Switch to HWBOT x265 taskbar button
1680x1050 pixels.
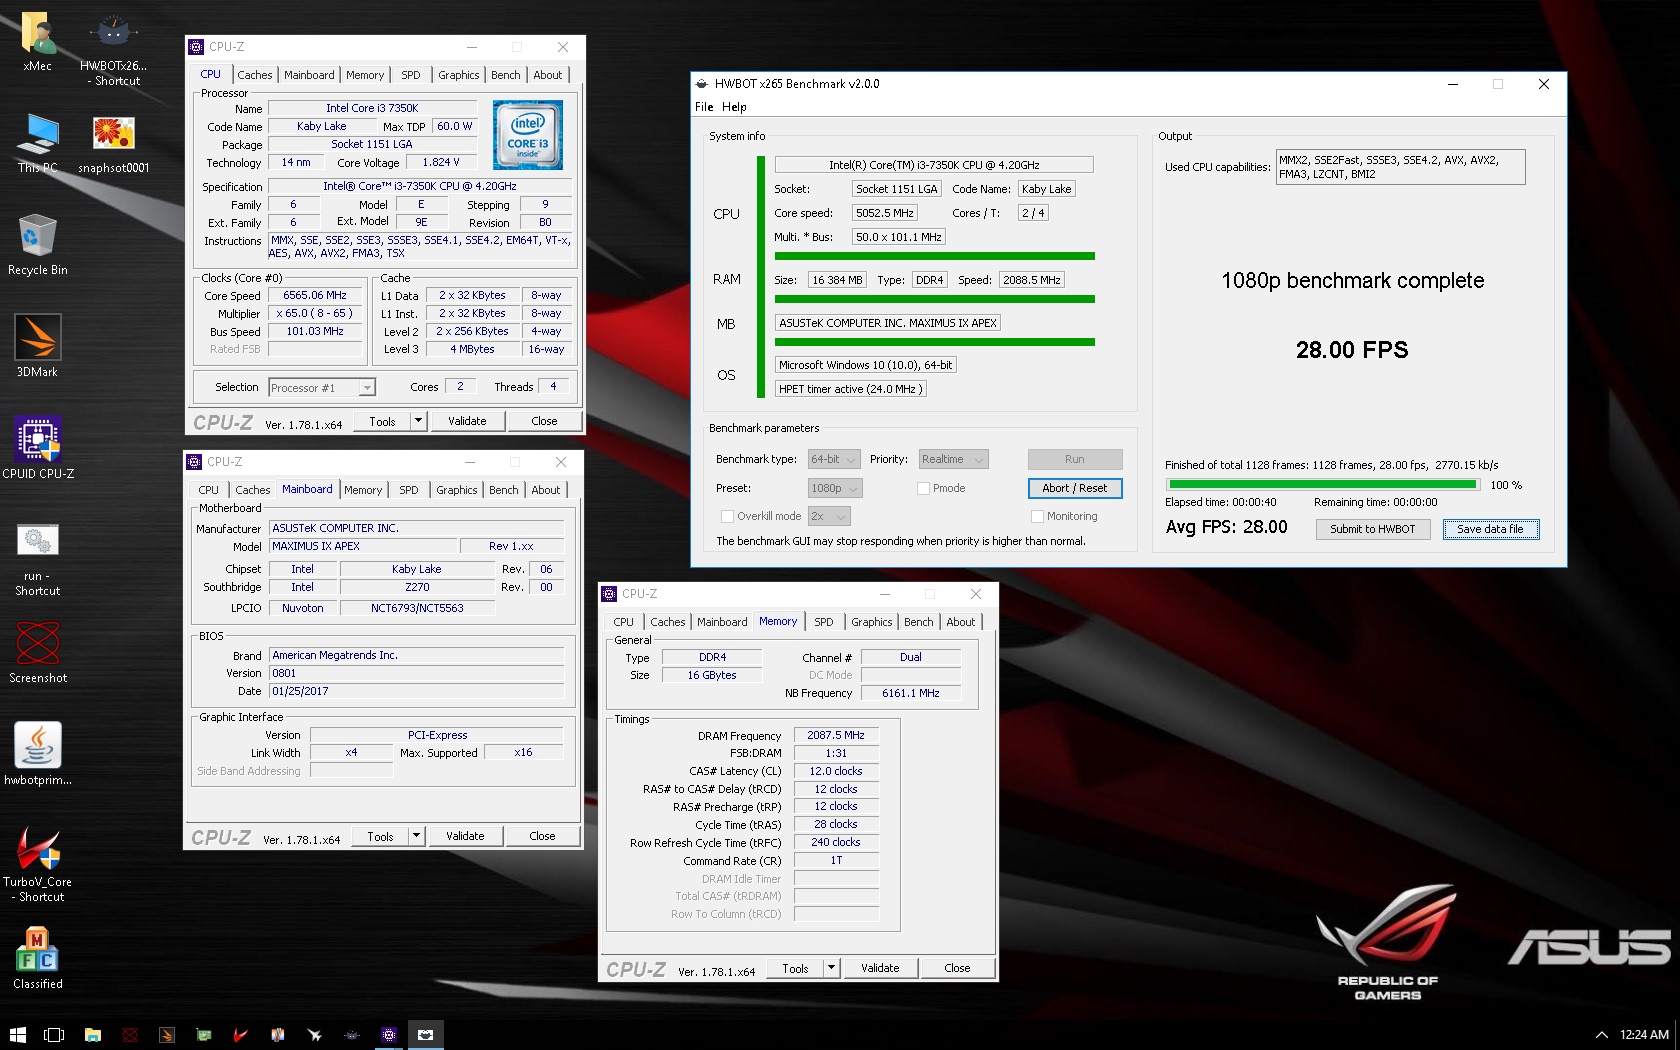(426, 1035)
